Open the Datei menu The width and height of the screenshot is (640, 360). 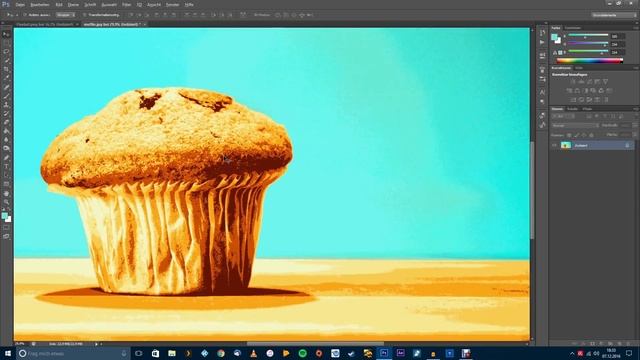(20, 4)
